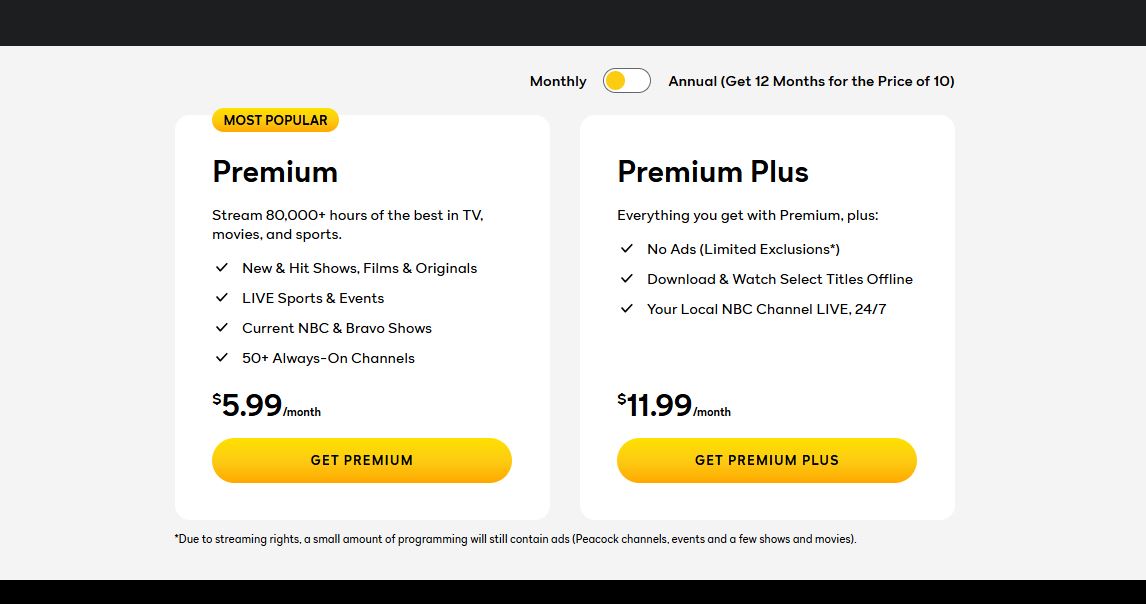Click checkmark beside Your Local NBC Channel
1146x604 pixels.
[626, 309]
